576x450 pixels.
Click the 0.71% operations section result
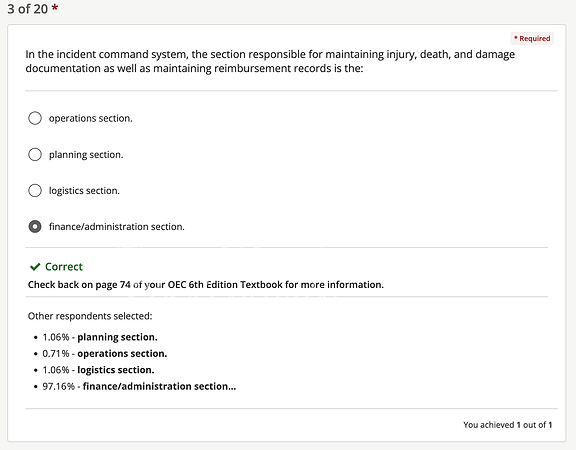(105, 353)
